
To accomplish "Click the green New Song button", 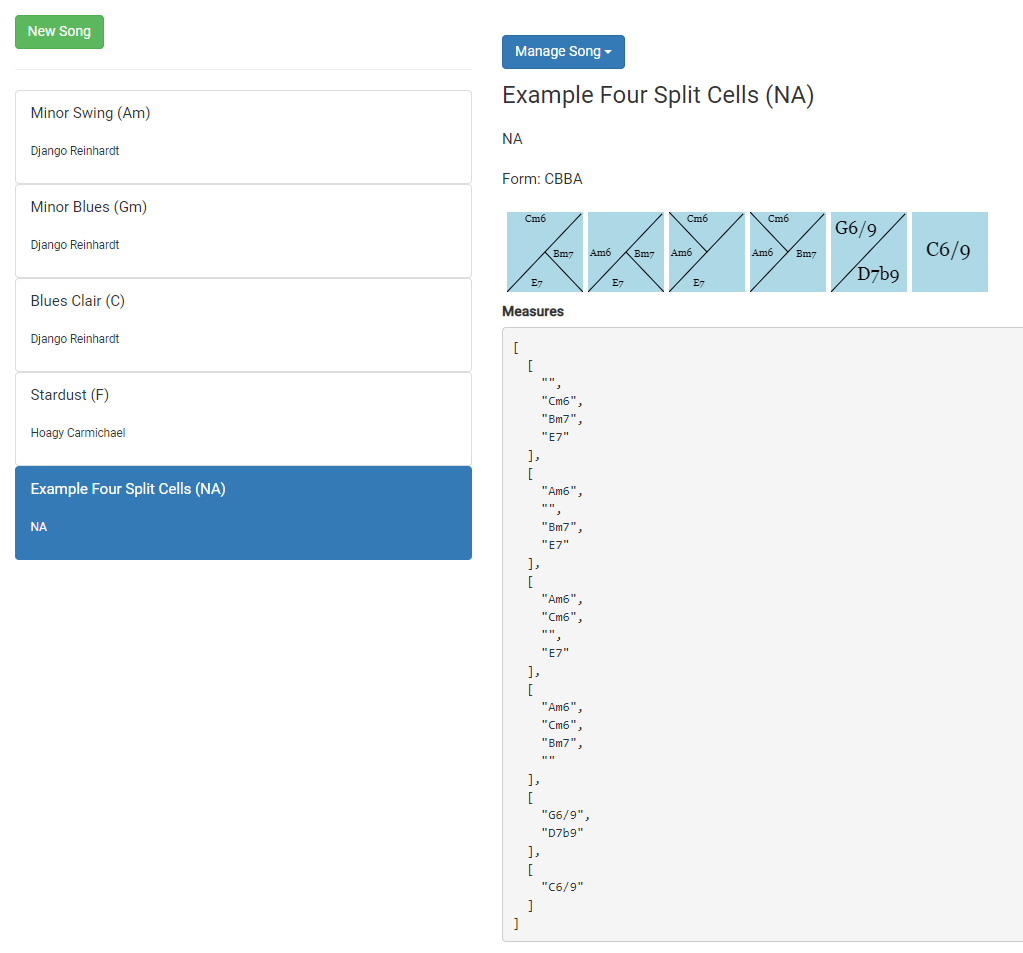I will point(59,32).
